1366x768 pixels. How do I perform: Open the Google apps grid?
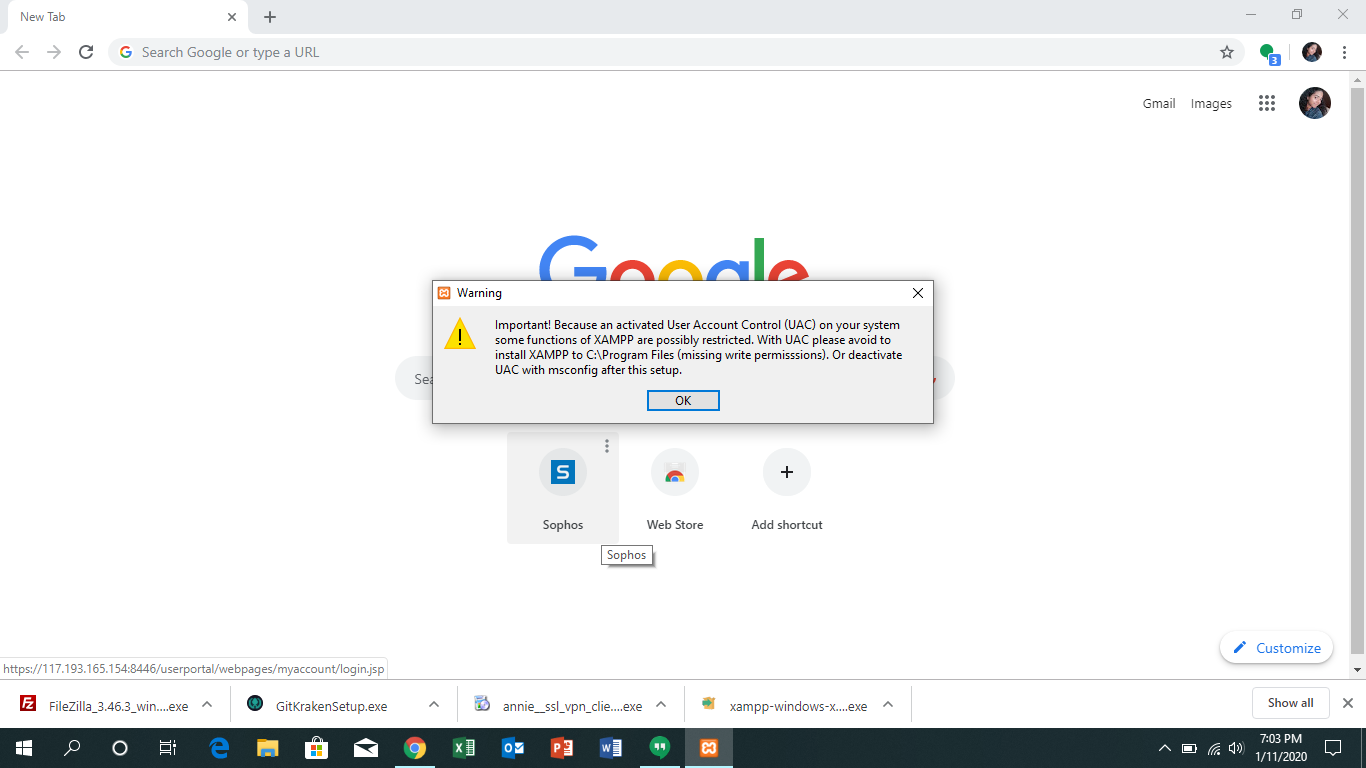point(1267,103)
